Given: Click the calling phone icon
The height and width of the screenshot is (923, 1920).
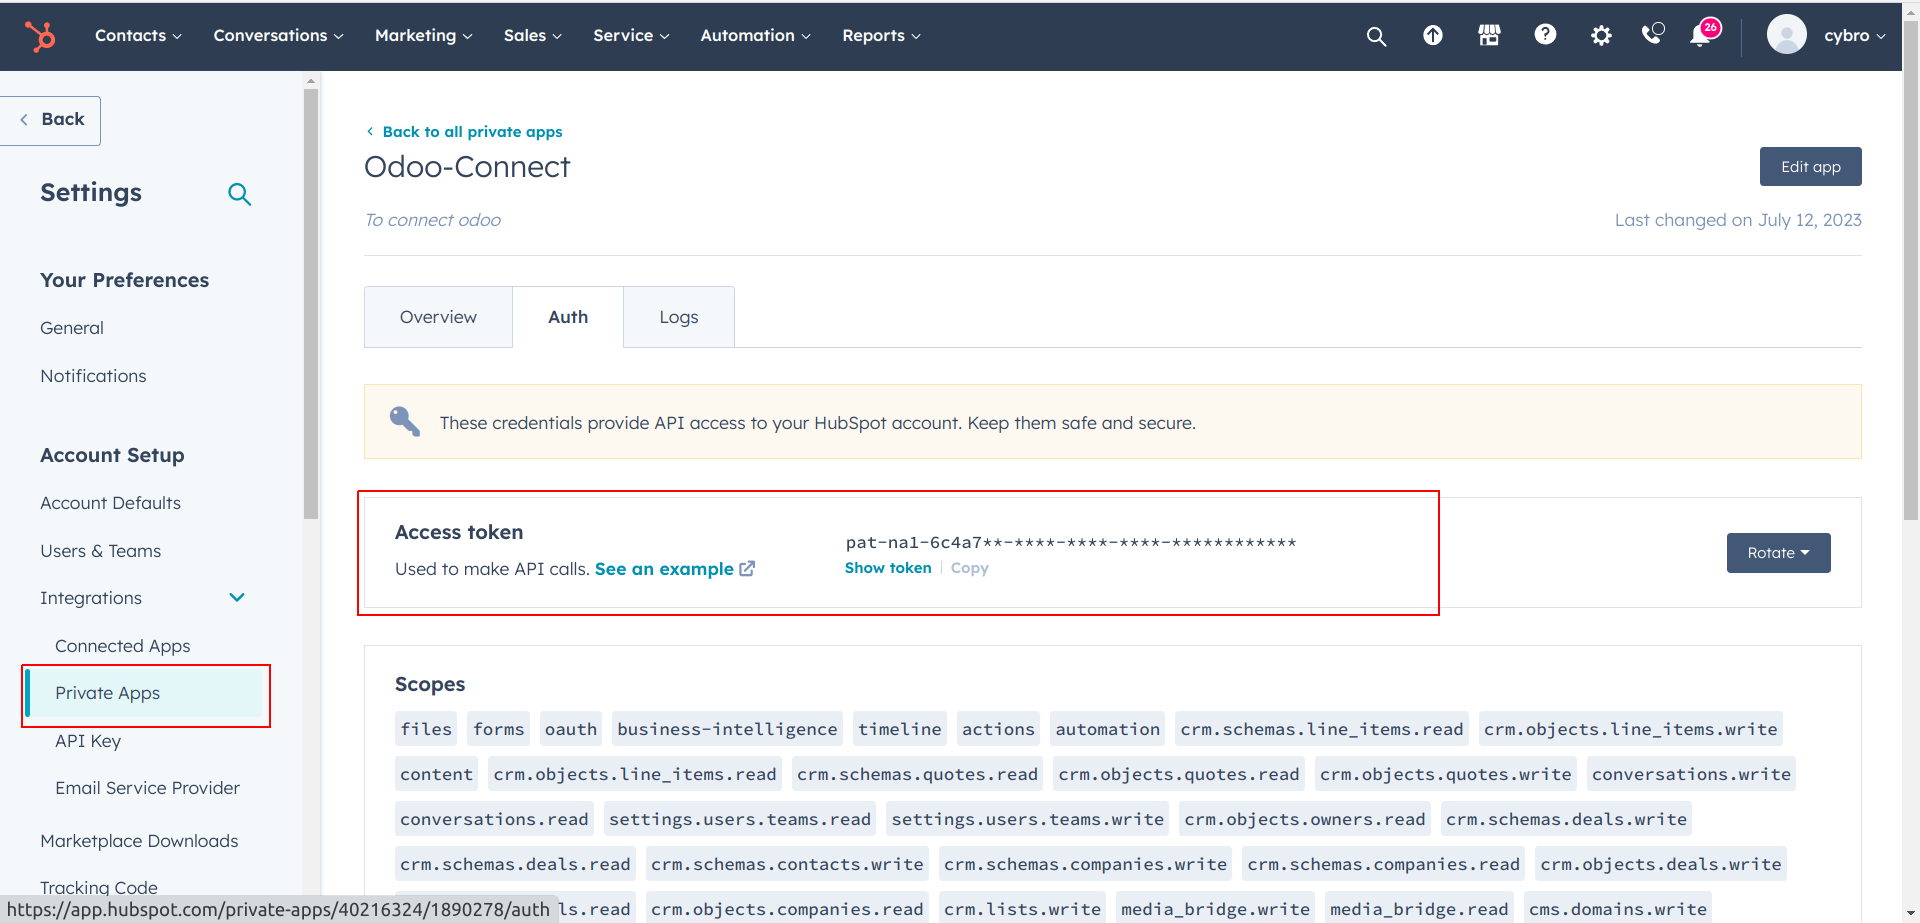Looking at the screenshot, I should [x=1653, y=35].
